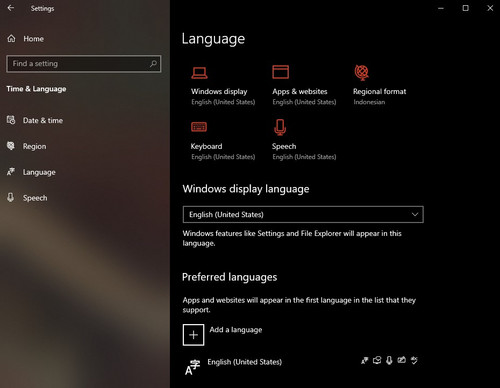Minimize the Settings window
The image size is (500, 388).
441,8
